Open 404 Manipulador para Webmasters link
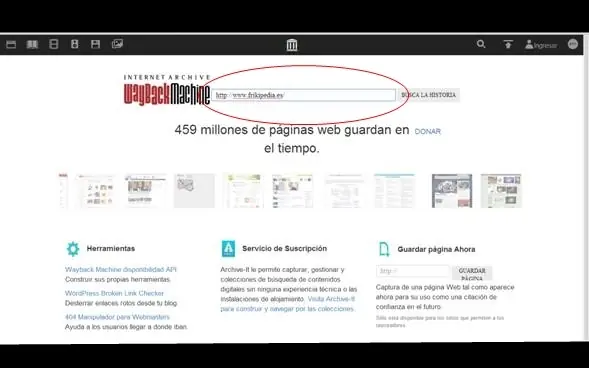Viewport: 589px width, 368px height. (x=117, y=317)
